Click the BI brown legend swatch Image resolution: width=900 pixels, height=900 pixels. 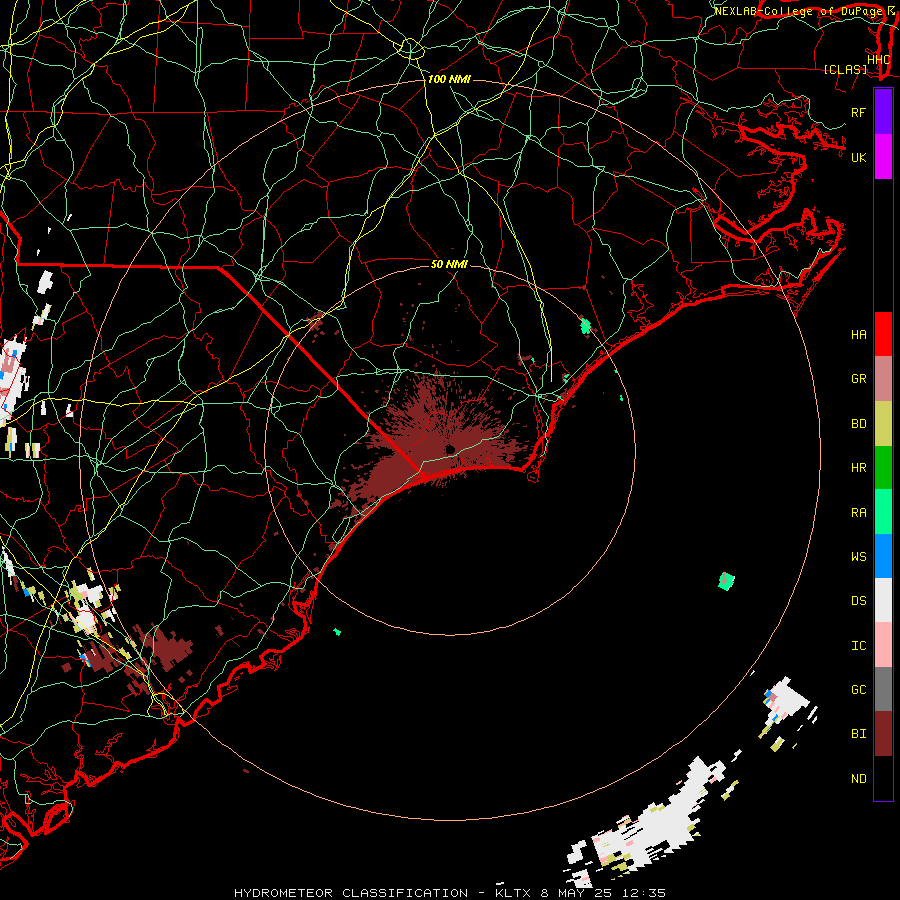tap(883, 734)
